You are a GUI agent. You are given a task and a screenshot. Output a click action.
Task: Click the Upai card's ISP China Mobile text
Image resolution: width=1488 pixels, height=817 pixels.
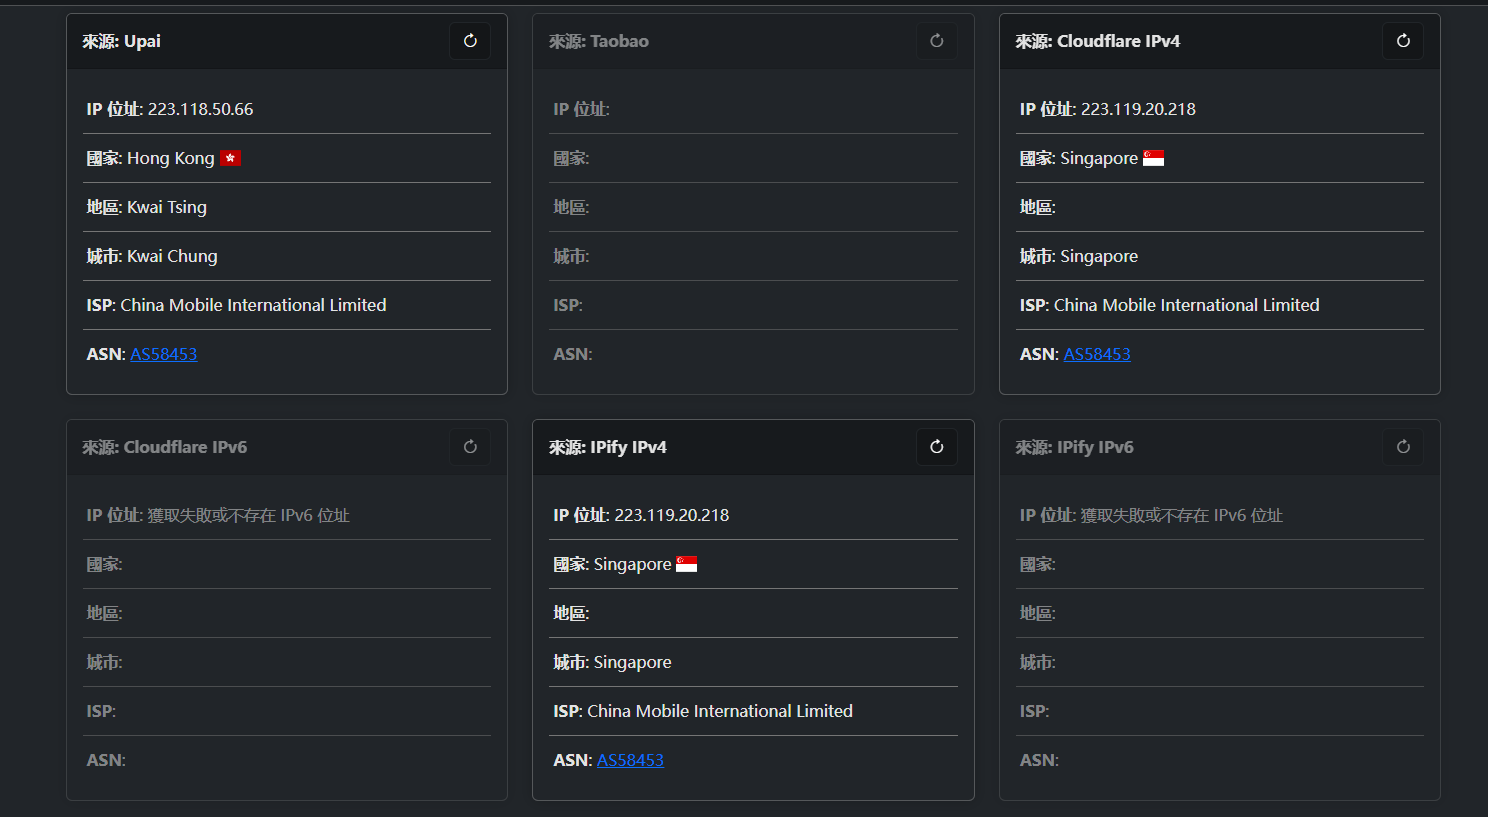[x=252, y=305]
